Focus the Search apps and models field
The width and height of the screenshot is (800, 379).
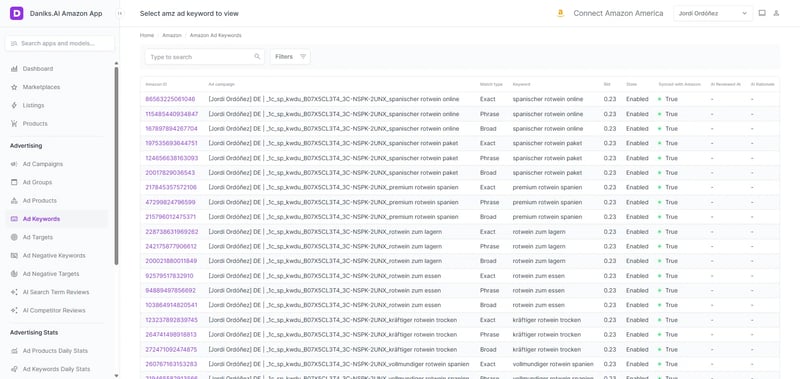coord(60,43)
